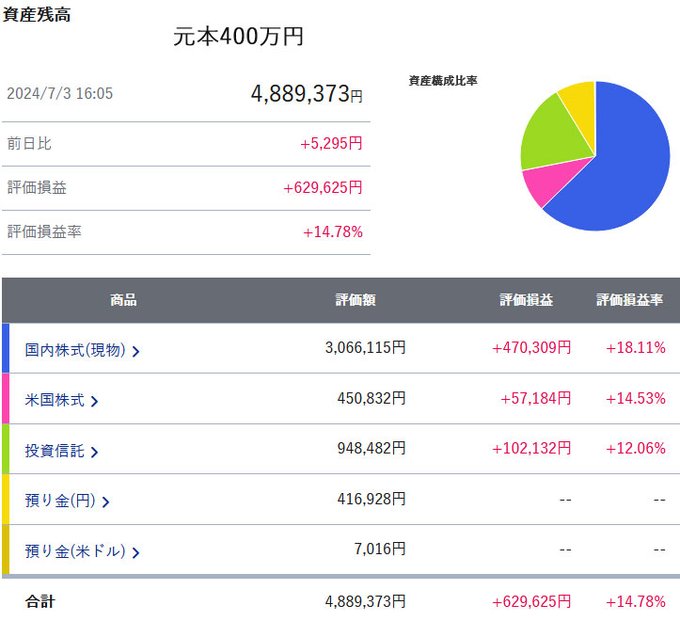The height and width of the screenshot is (621, 680).
Task: Click the chevron next to 投資信託
Action: point(95,452)
